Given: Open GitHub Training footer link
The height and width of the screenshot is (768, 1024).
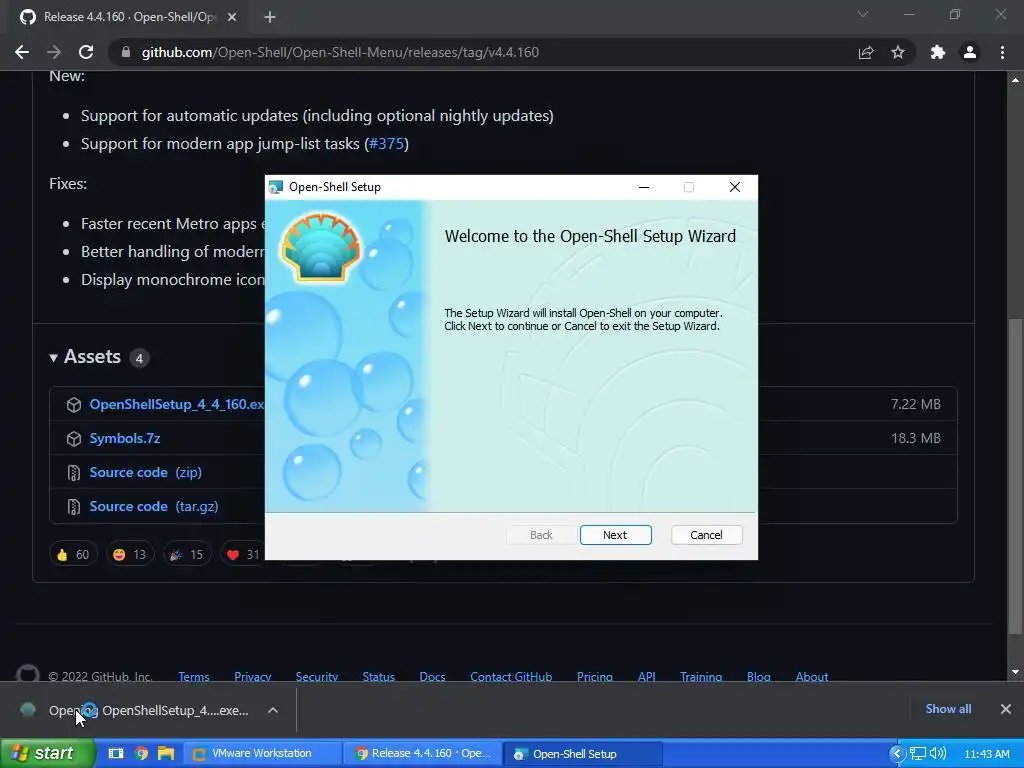Looking at the screenshot, I should pyautogui.click(x=701, y=677).
